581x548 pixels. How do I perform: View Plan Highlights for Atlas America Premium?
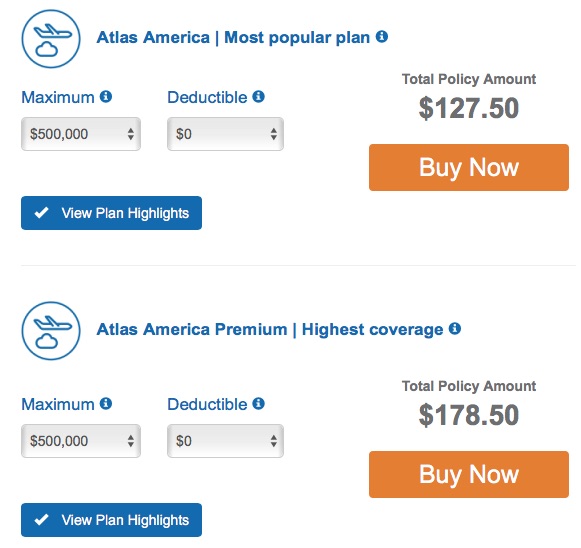click(x=112, y=520)
